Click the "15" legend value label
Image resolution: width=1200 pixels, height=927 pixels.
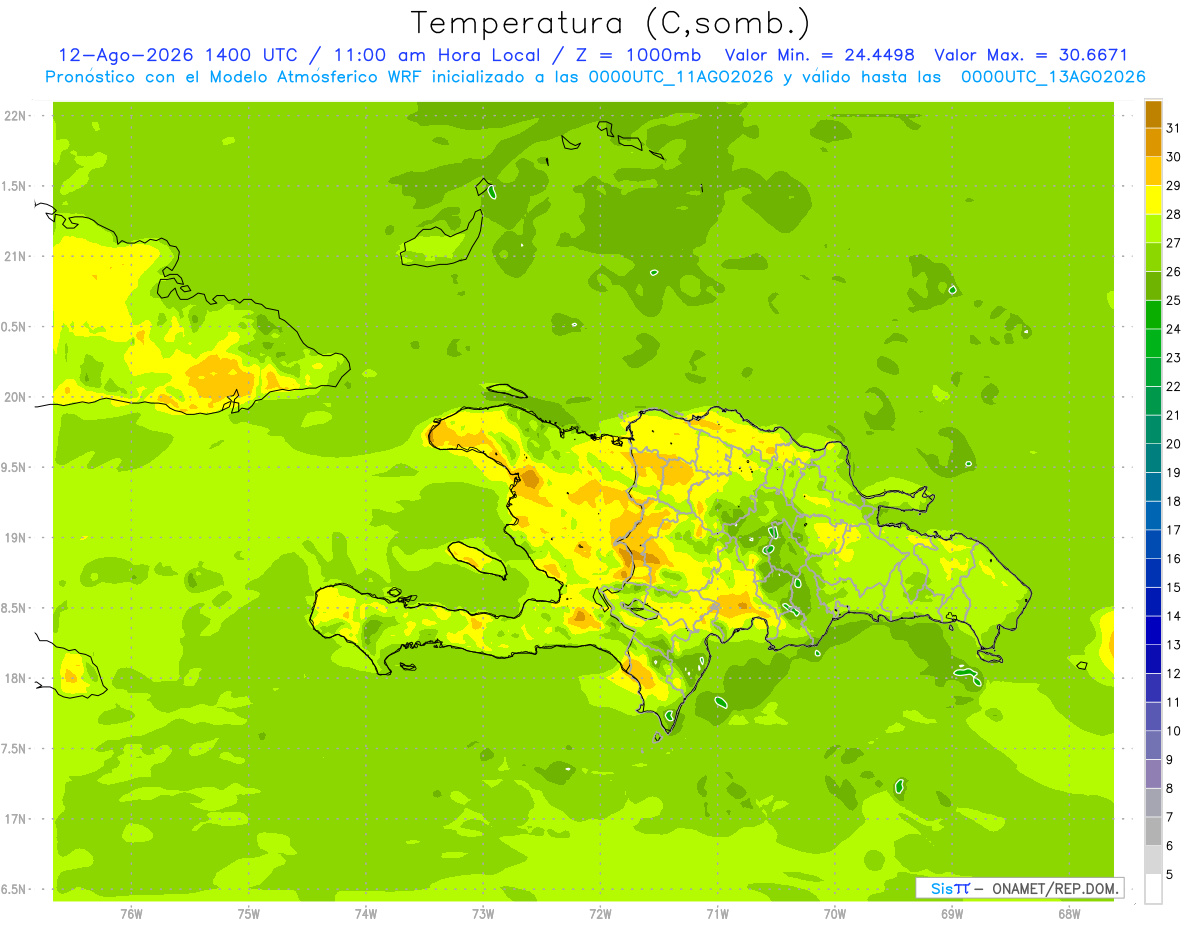[x=1174, y=587]
